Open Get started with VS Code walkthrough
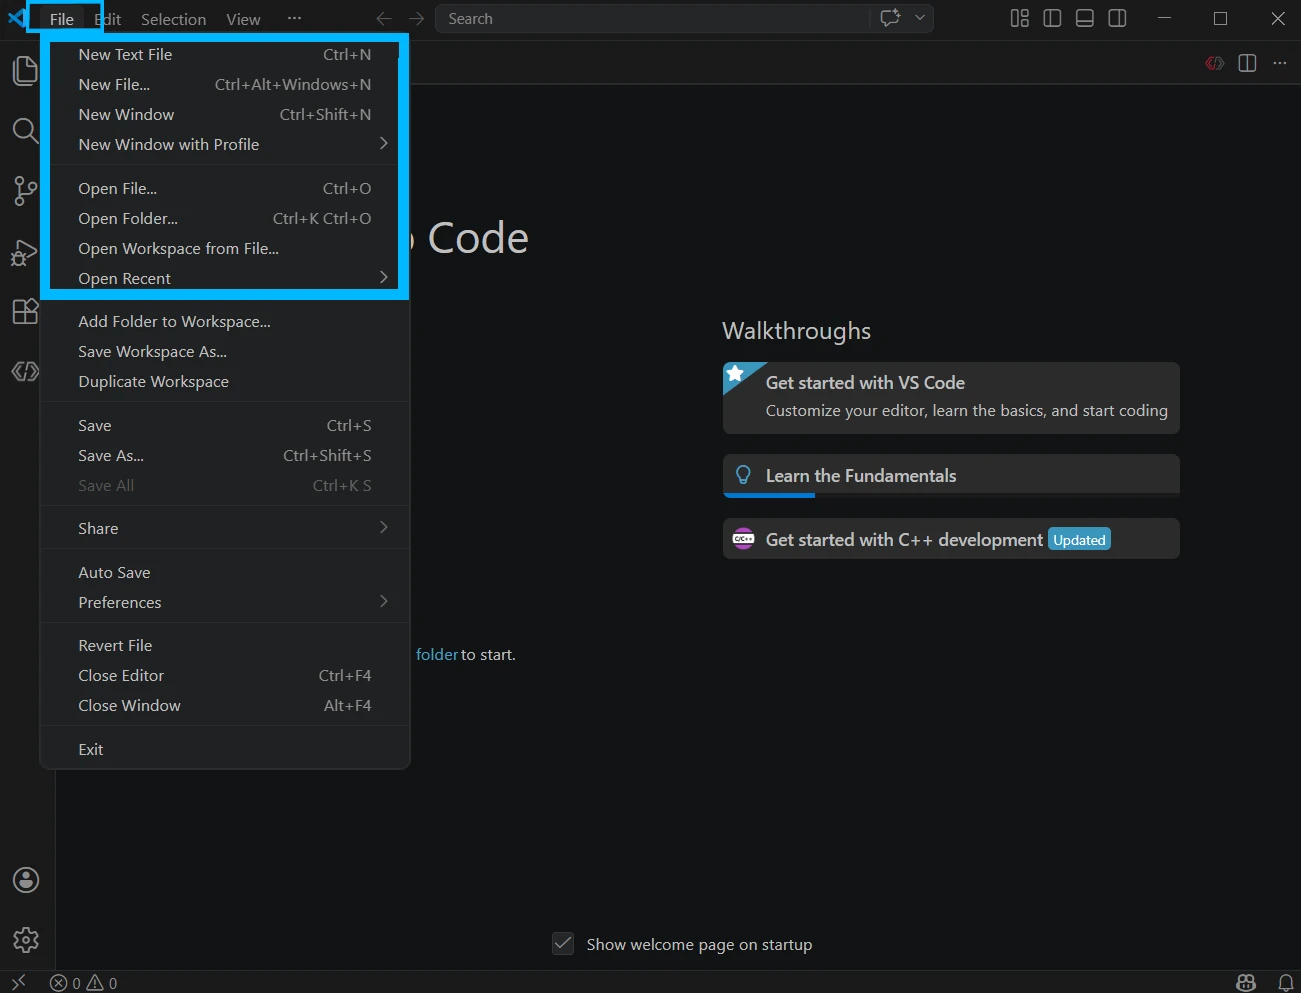This screenshot has width=1301, height=993. [951, 398]
